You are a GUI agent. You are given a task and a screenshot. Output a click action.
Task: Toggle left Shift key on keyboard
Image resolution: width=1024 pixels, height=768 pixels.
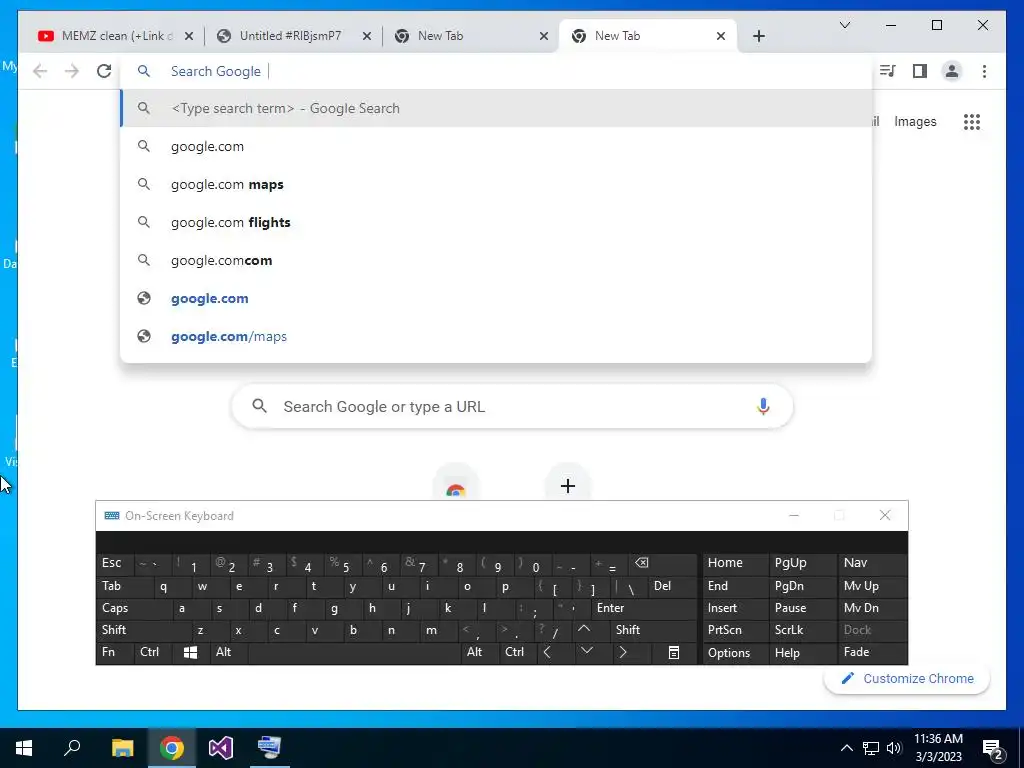coord(144,630)
